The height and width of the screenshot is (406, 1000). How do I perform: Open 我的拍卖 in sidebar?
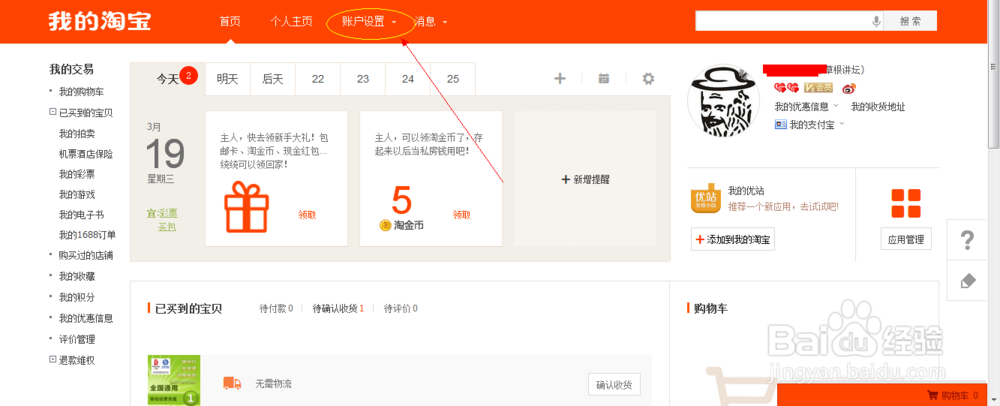77,133
